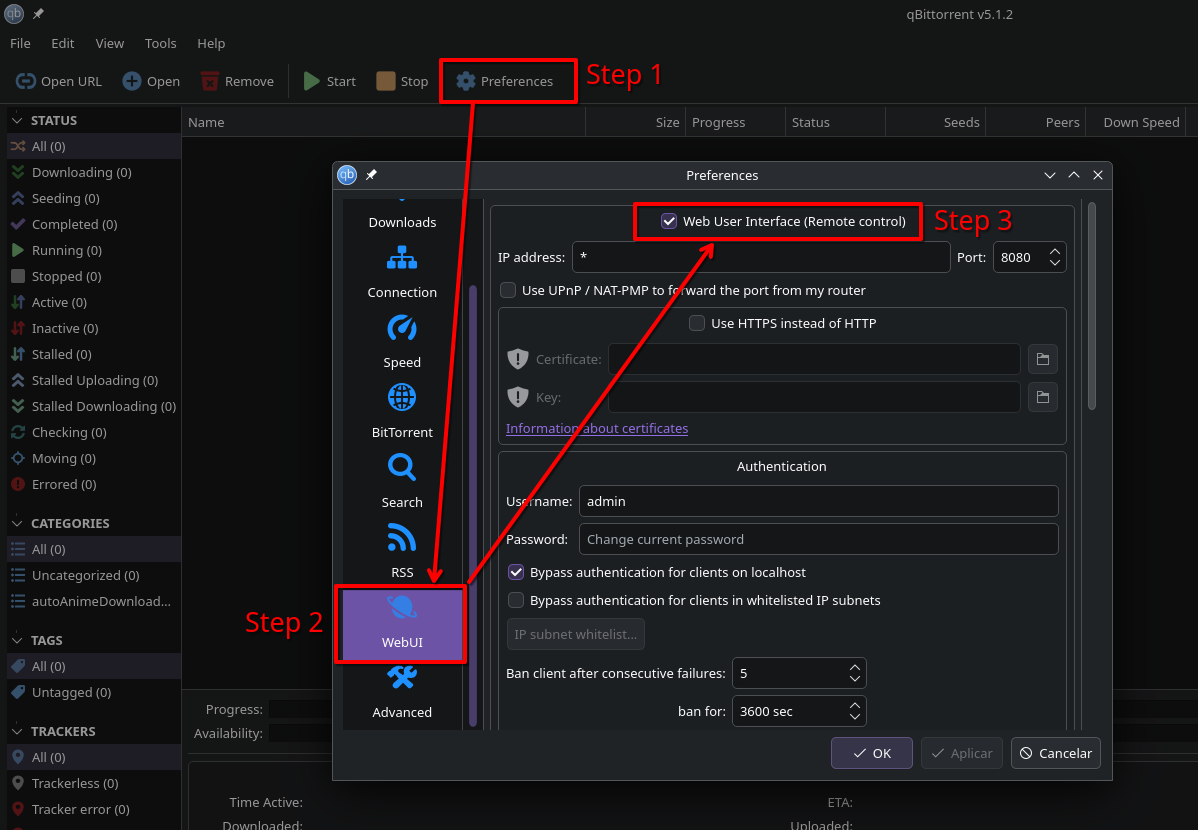1198x830 pixels.
Task: Filter by Stalled Uploading (0)
Action: (94, 380)
